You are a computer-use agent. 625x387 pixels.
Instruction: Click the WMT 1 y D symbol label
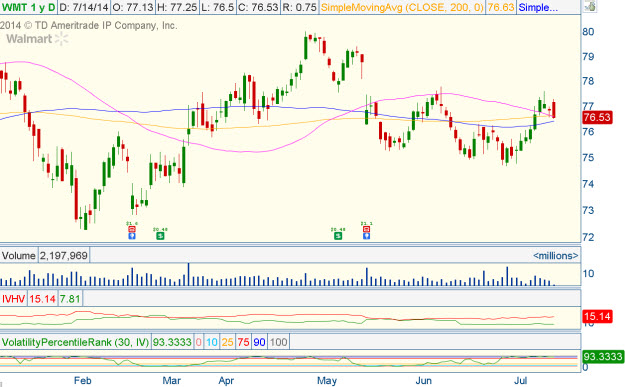[28, 7]
